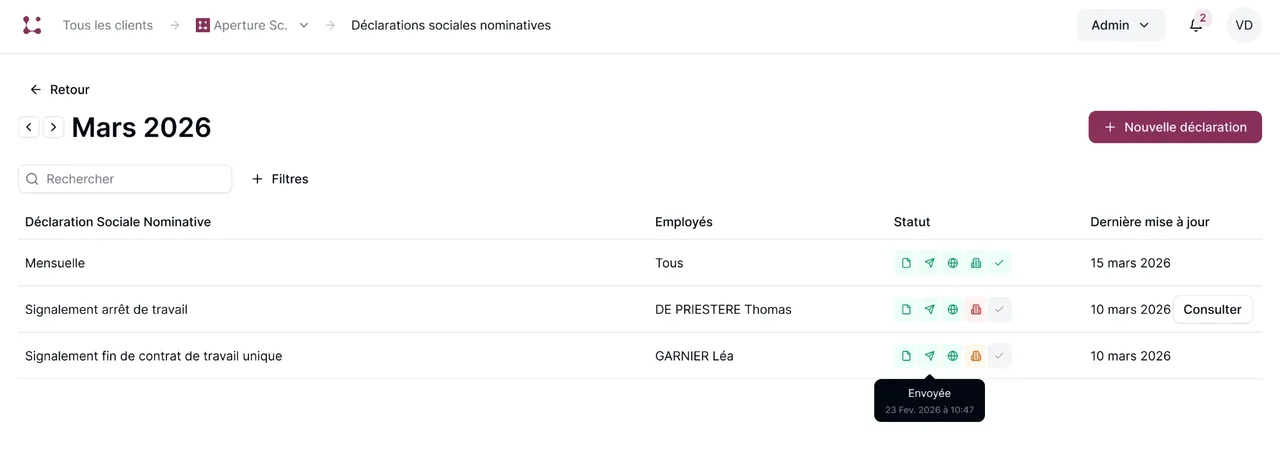This screenshot has width=1280, height=470.
Task: Click the green checkmark icon in Mensuelle row
Action: point(999,263)
